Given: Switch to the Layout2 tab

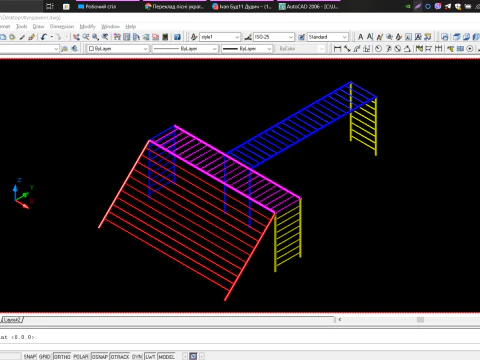Looking at the screenshot, I should pos(12,320).
